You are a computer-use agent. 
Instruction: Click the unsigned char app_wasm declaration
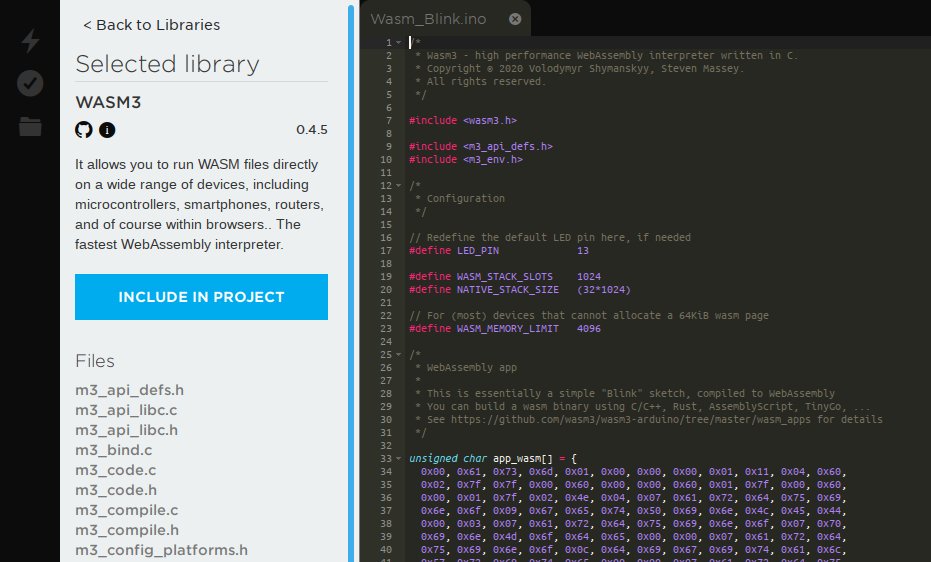[493, 459]
